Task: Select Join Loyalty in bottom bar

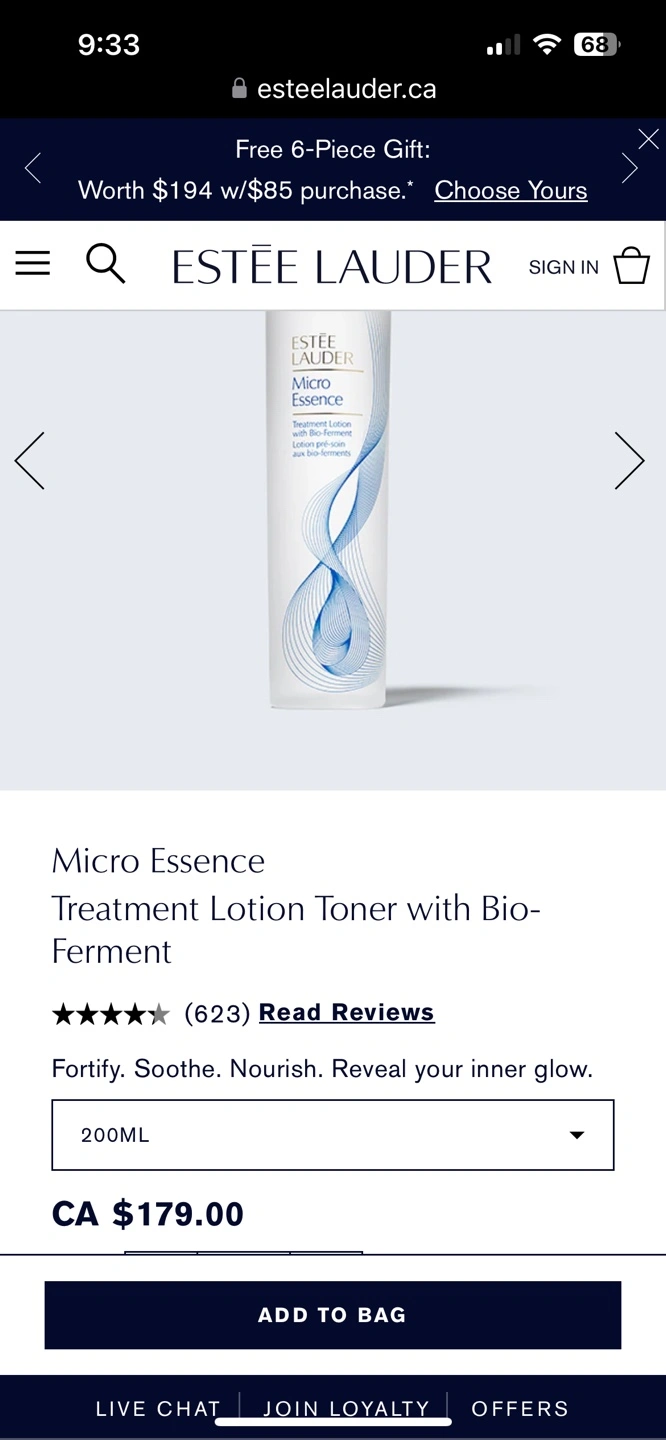Action: 346,1408
